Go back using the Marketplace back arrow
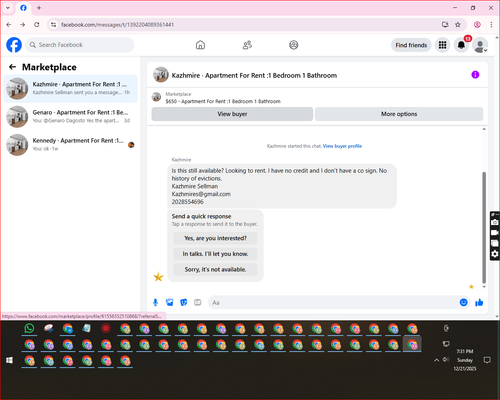 point(12,67)
